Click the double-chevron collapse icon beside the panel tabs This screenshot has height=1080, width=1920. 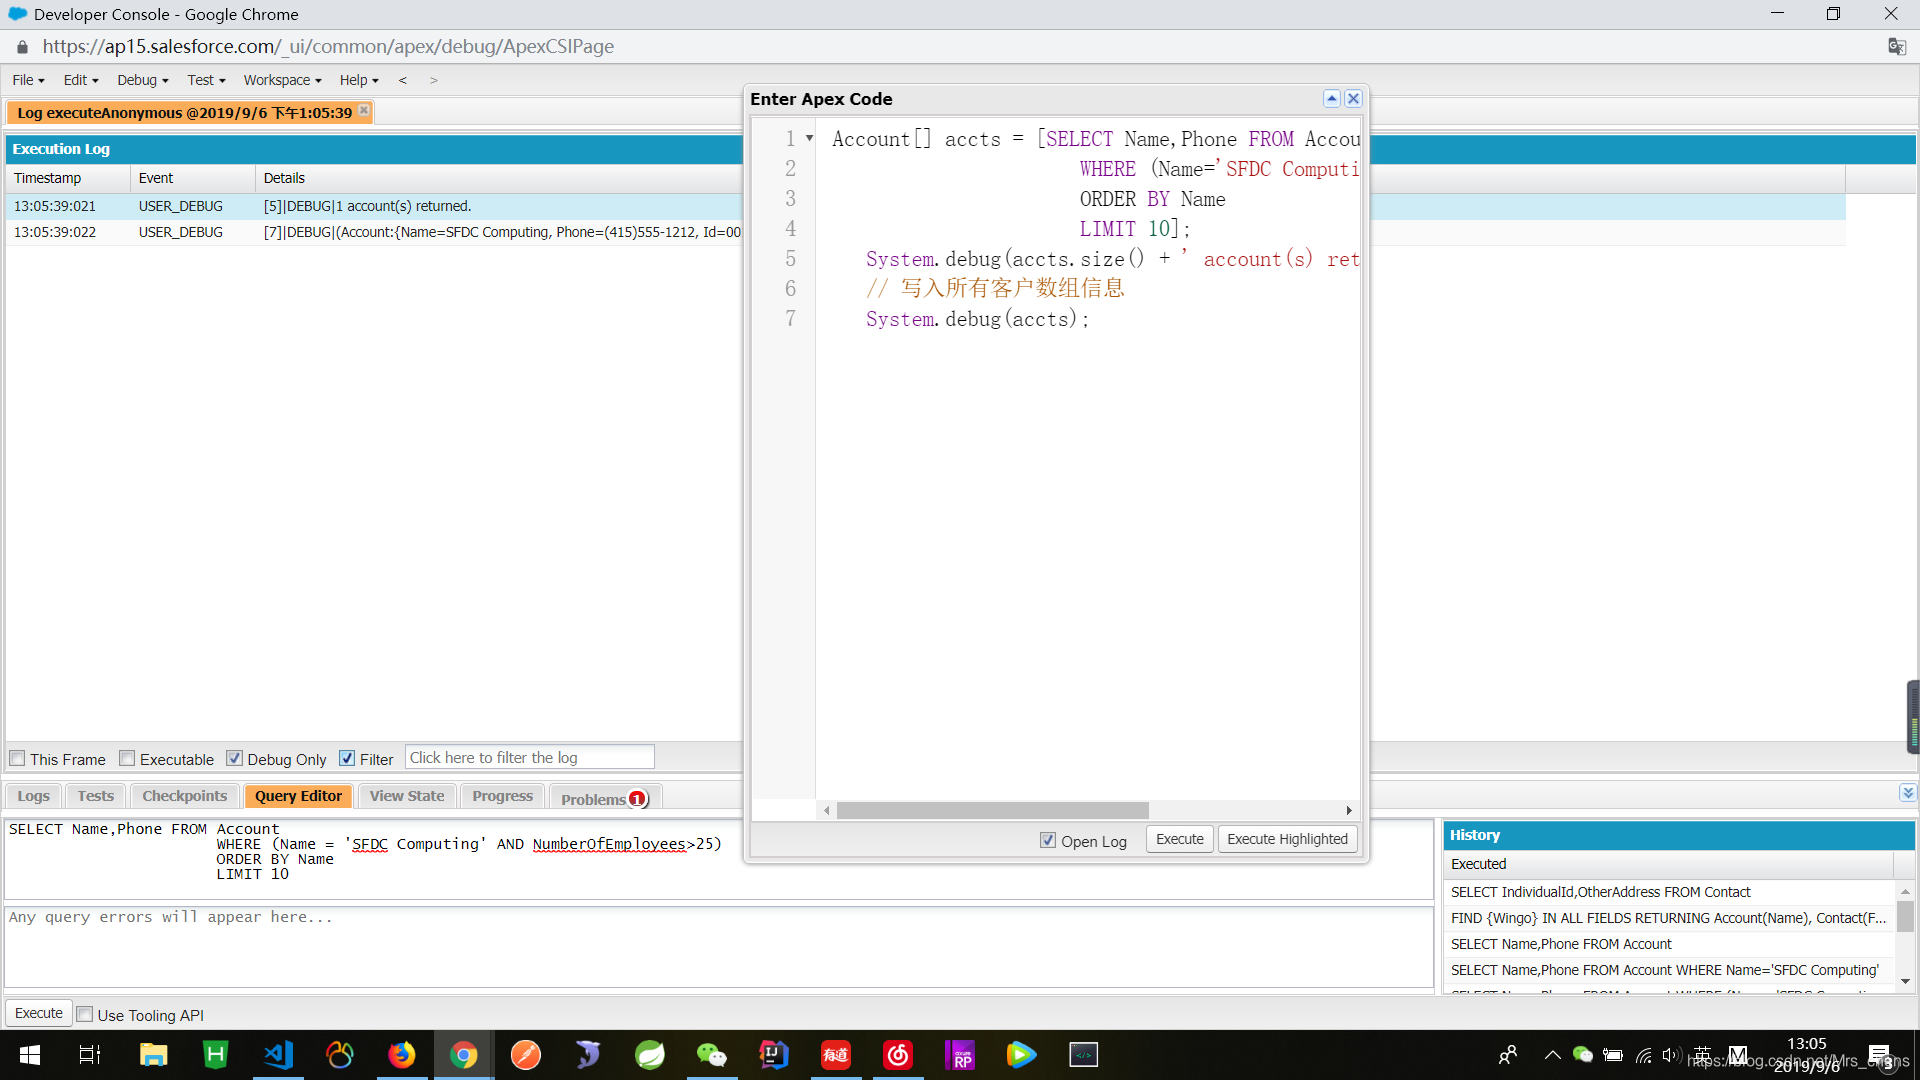click(1908, 792)
